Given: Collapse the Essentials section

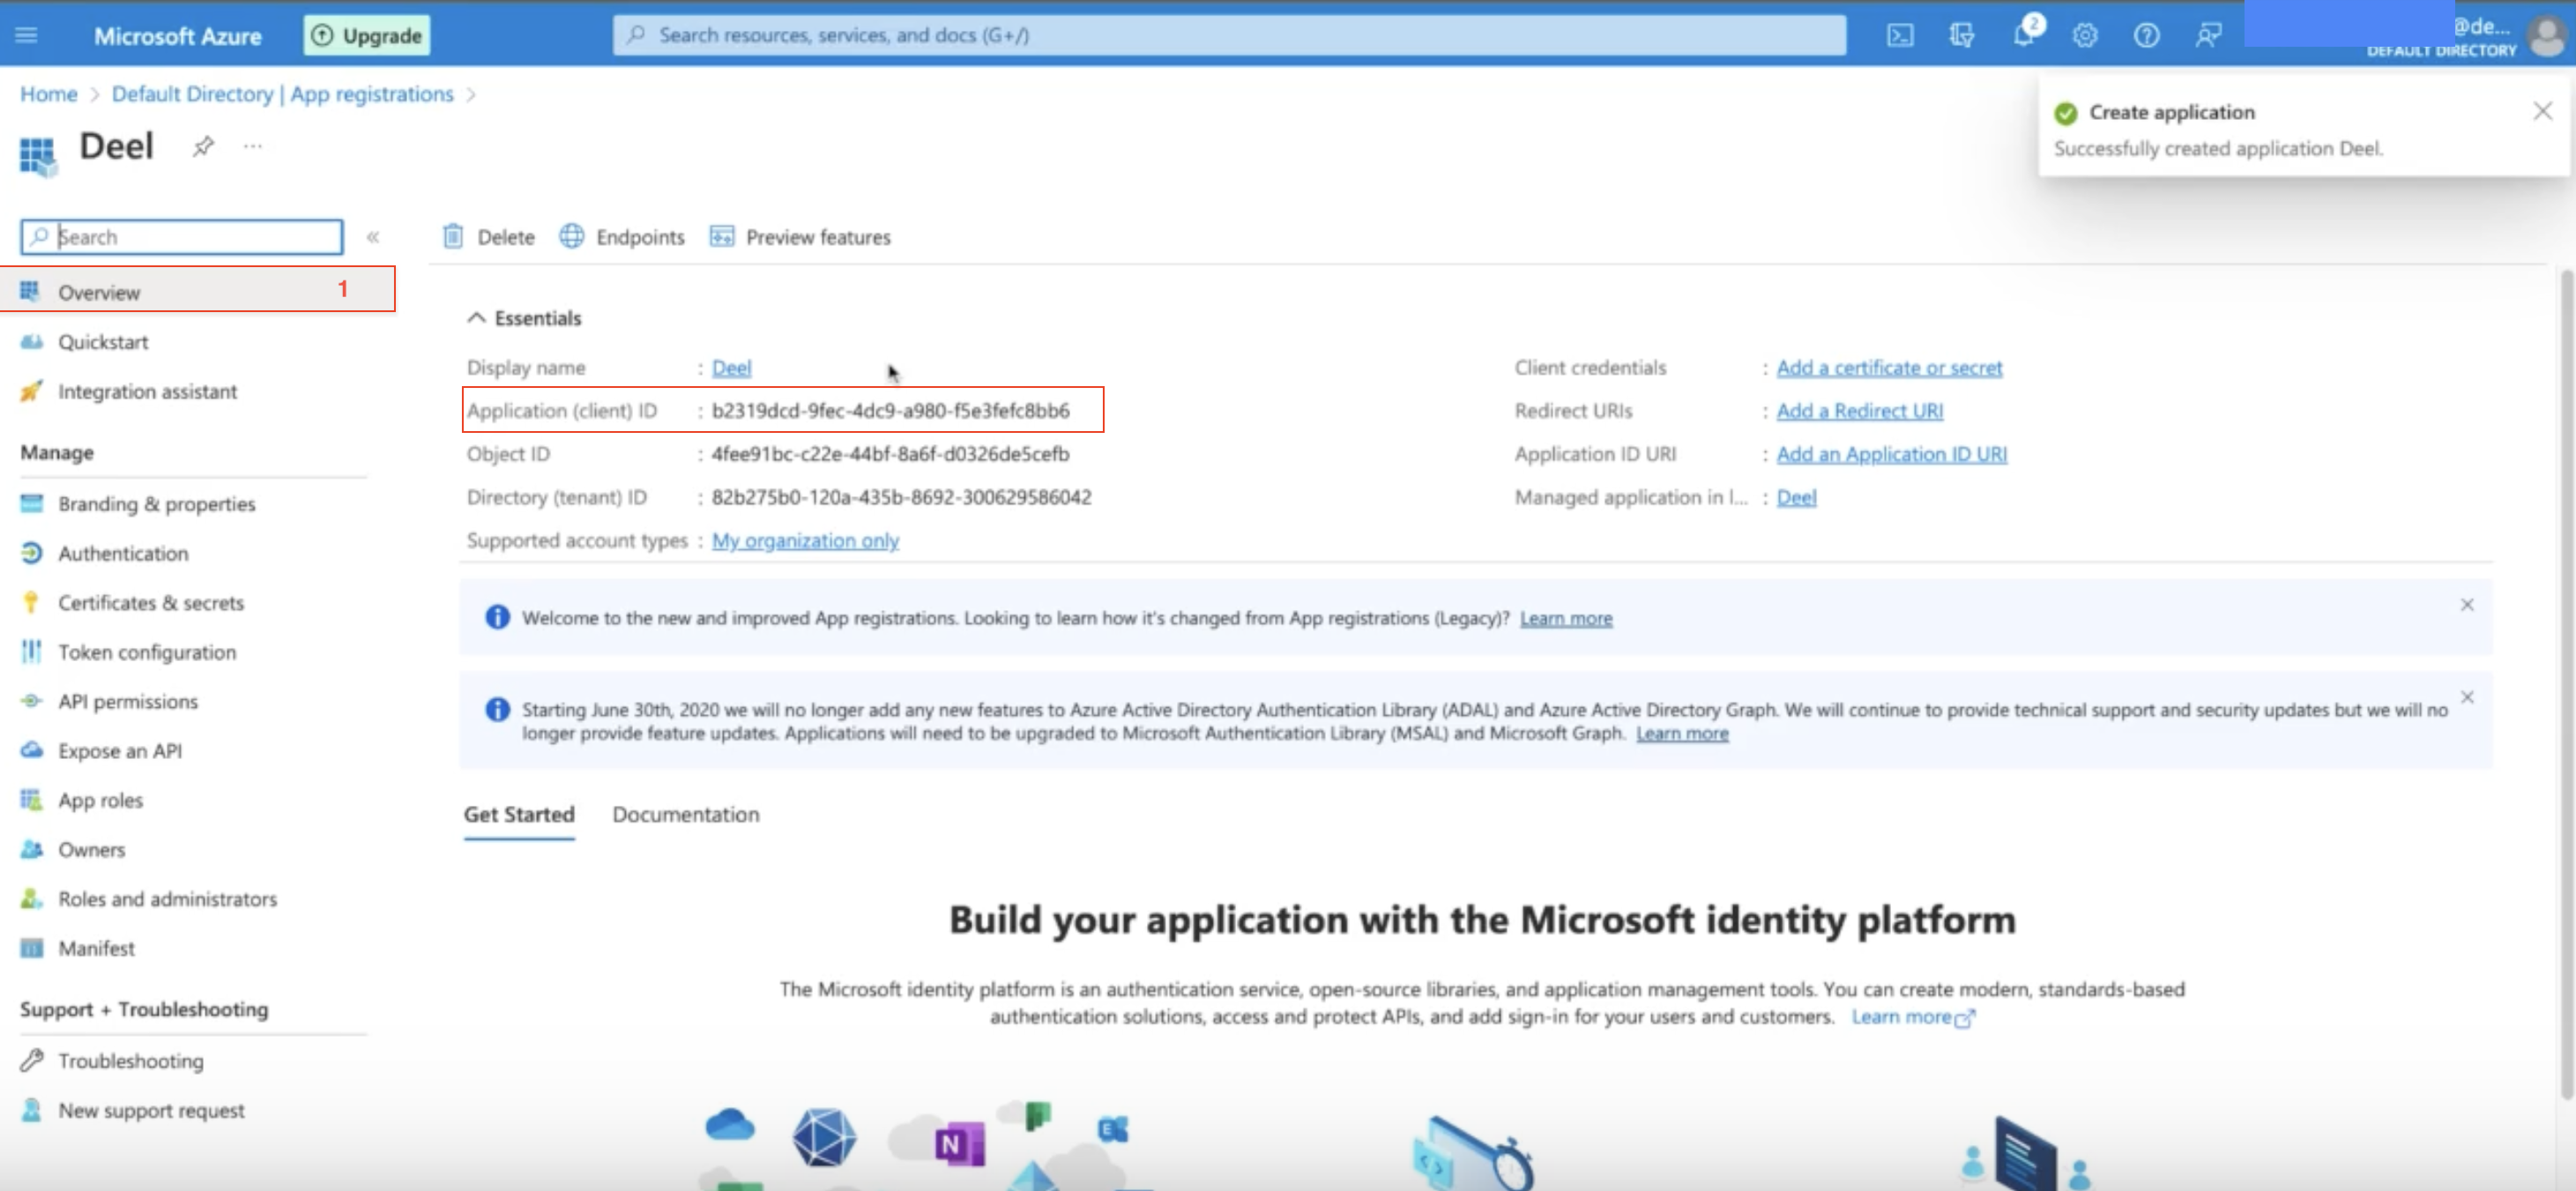Looking at the screenshot, I should click(477, 318).
